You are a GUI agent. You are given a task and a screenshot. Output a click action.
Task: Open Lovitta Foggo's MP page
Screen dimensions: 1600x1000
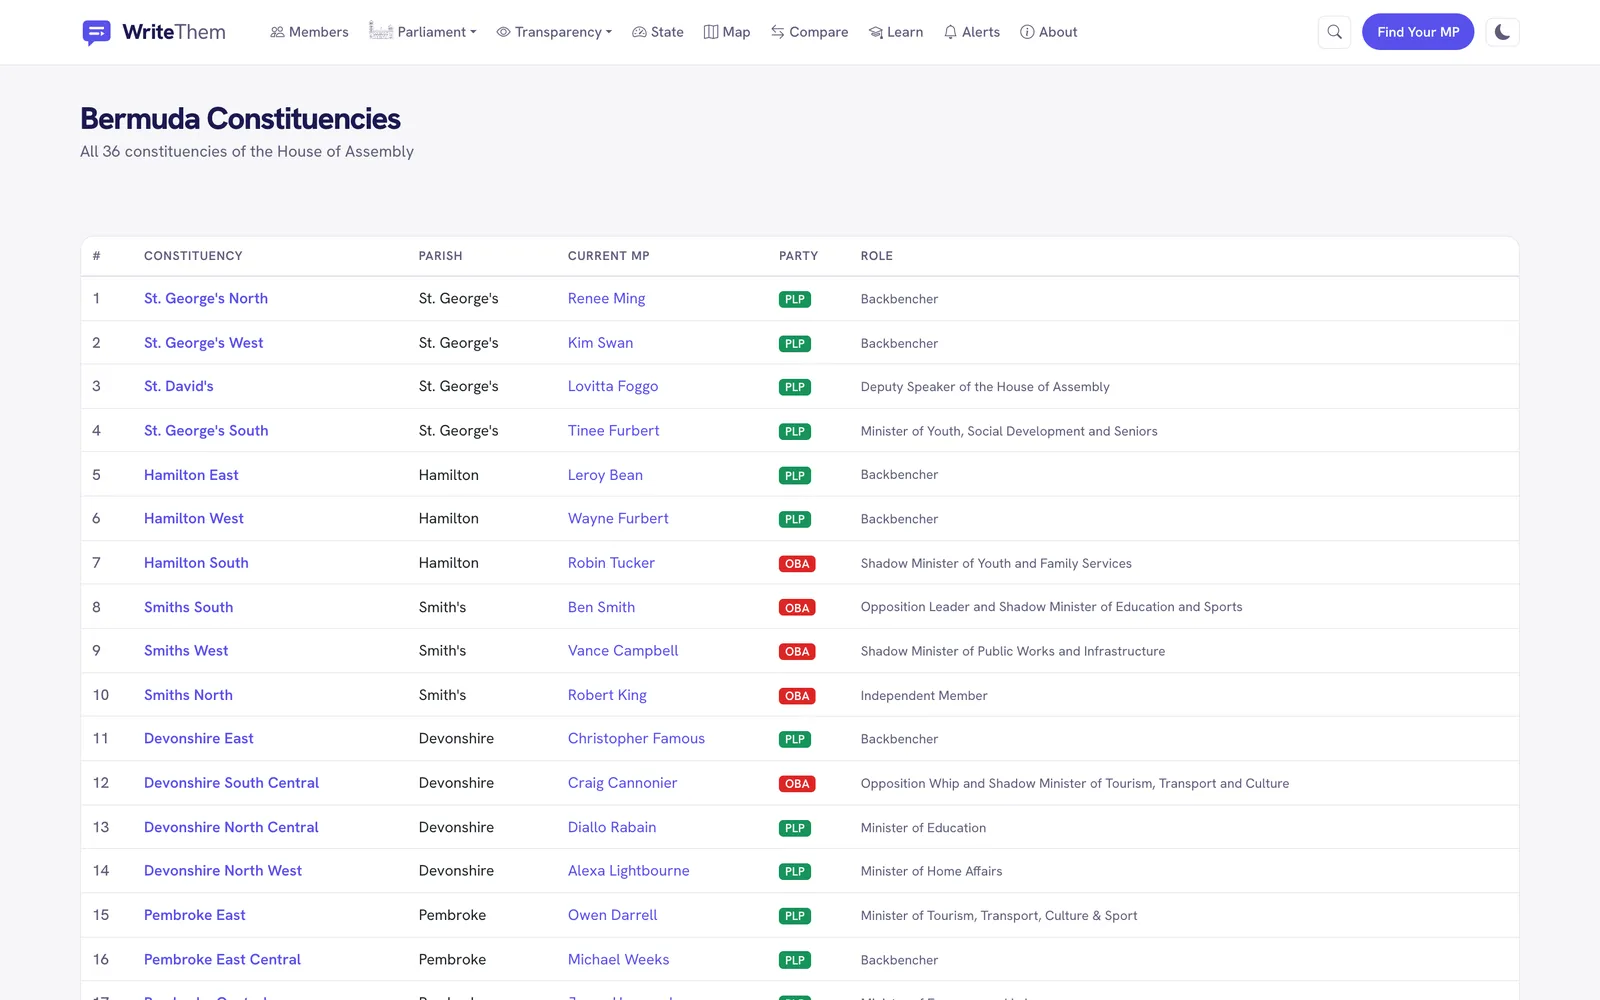[x=613, y=386]
